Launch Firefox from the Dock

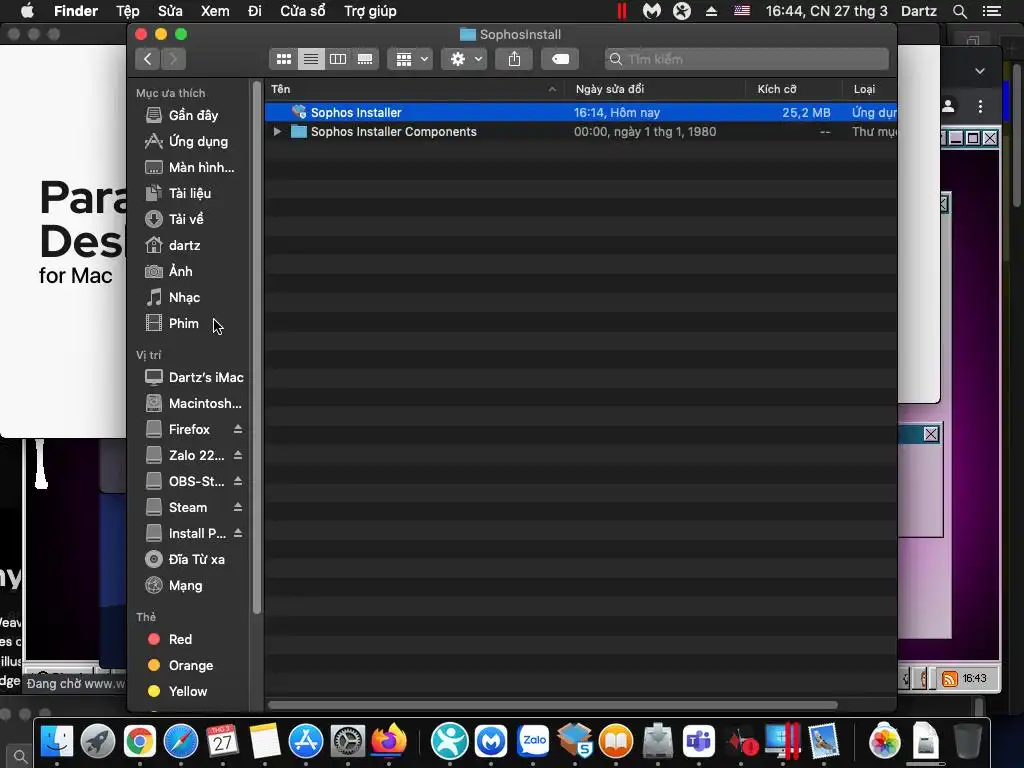click(389, 742)
